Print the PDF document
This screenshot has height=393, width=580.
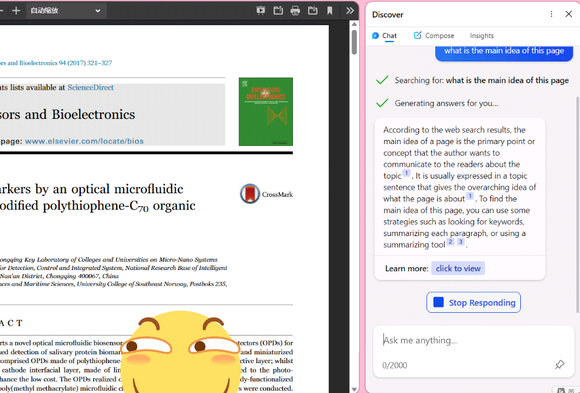click(x=295, y=11)
